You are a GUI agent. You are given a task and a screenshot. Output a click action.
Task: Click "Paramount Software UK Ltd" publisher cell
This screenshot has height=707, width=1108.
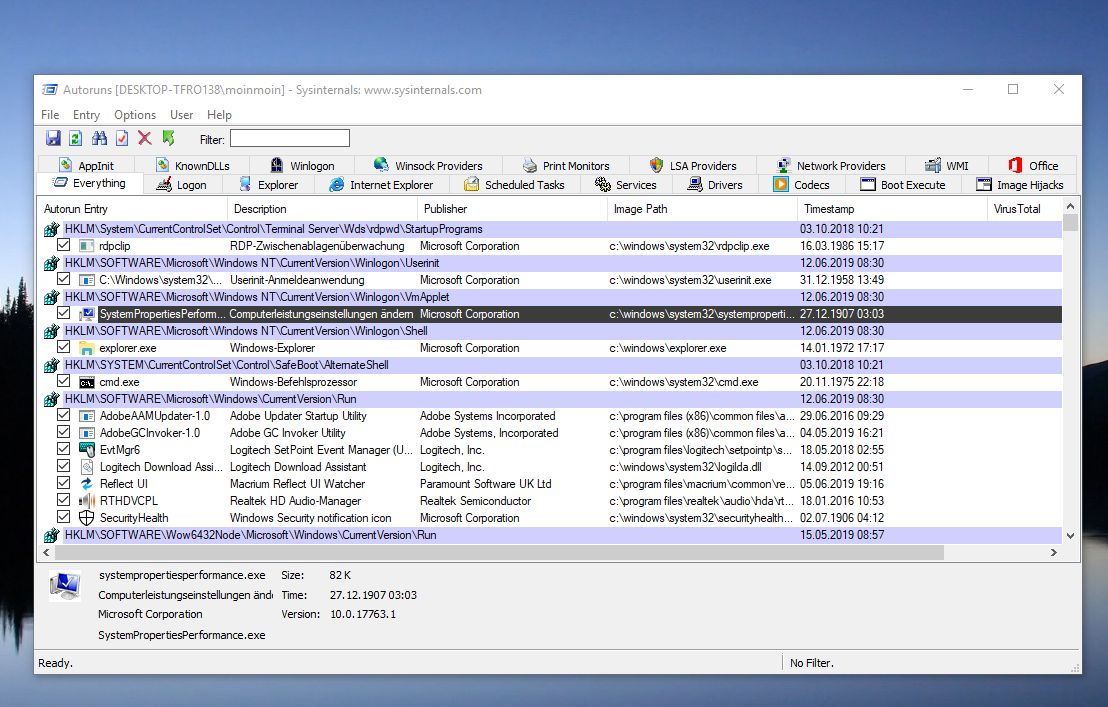click(x=485, y=484)
